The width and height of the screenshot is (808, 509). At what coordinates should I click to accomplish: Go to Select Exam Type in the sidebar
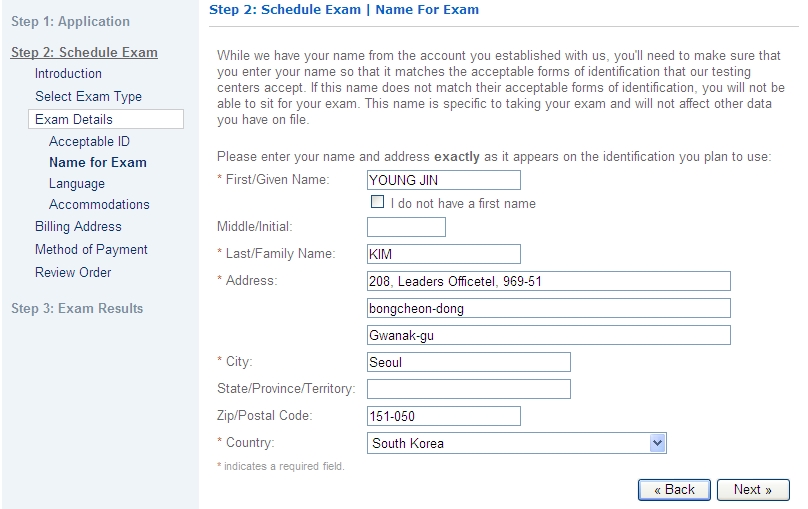pos(88,96)
